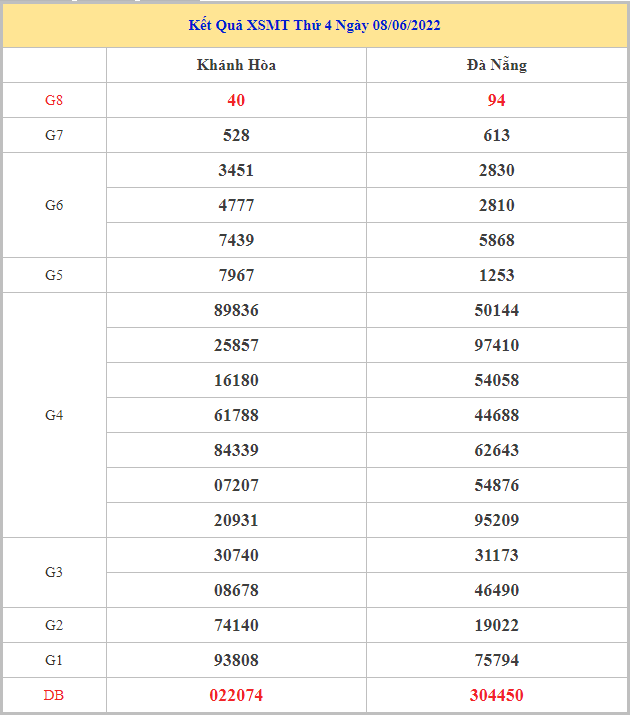Image resolution: width=630 pixels, height=718 pixels.
Task: Click the table title Kết Quả XSMT
Action: pyautogui.click(x=314, y=25)
